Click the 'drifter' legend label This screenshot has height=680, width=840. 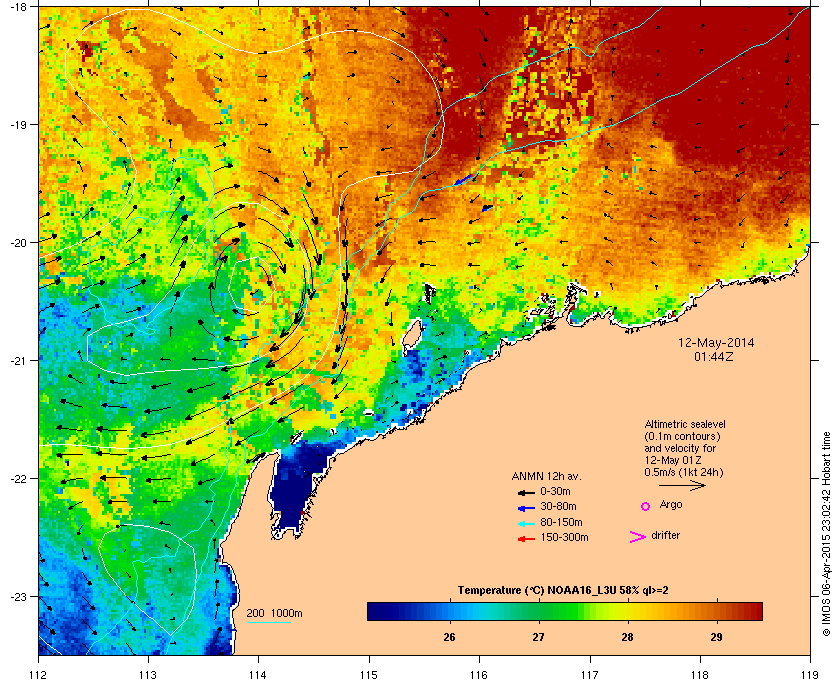665,535
